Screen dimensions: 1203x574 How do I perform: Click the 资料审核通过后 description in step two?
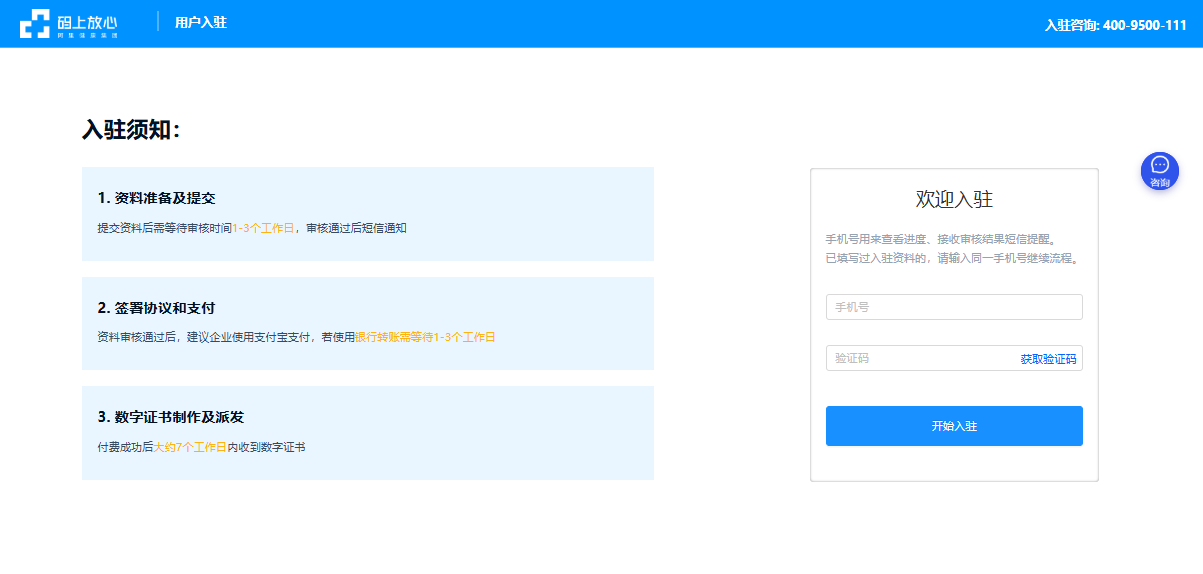pos(136,337)
